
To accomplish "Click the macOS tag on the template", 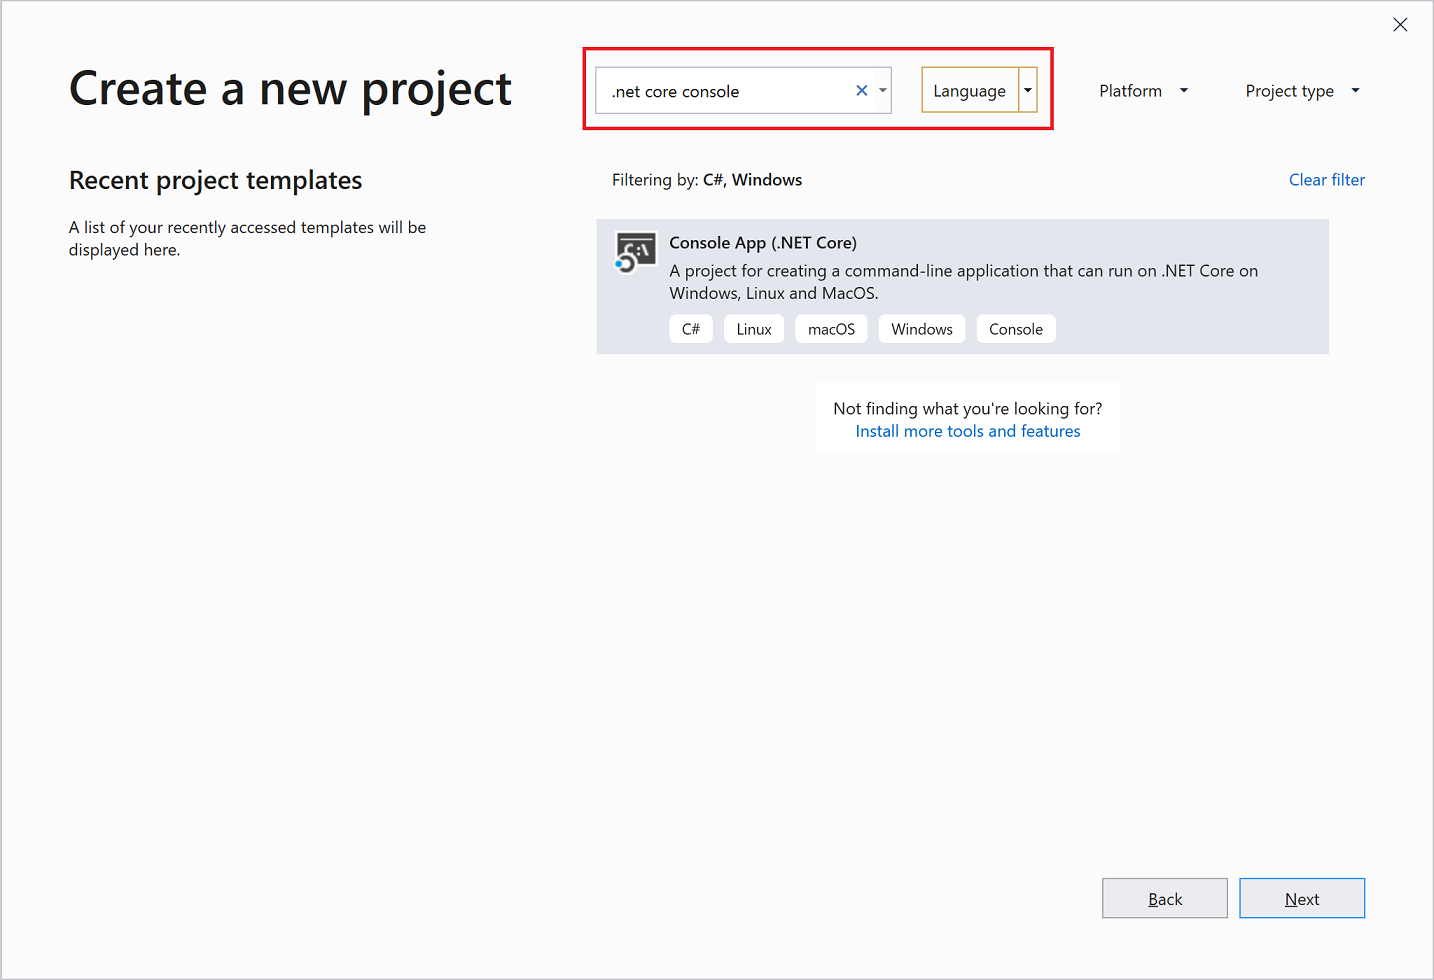I will pos(830,328).
